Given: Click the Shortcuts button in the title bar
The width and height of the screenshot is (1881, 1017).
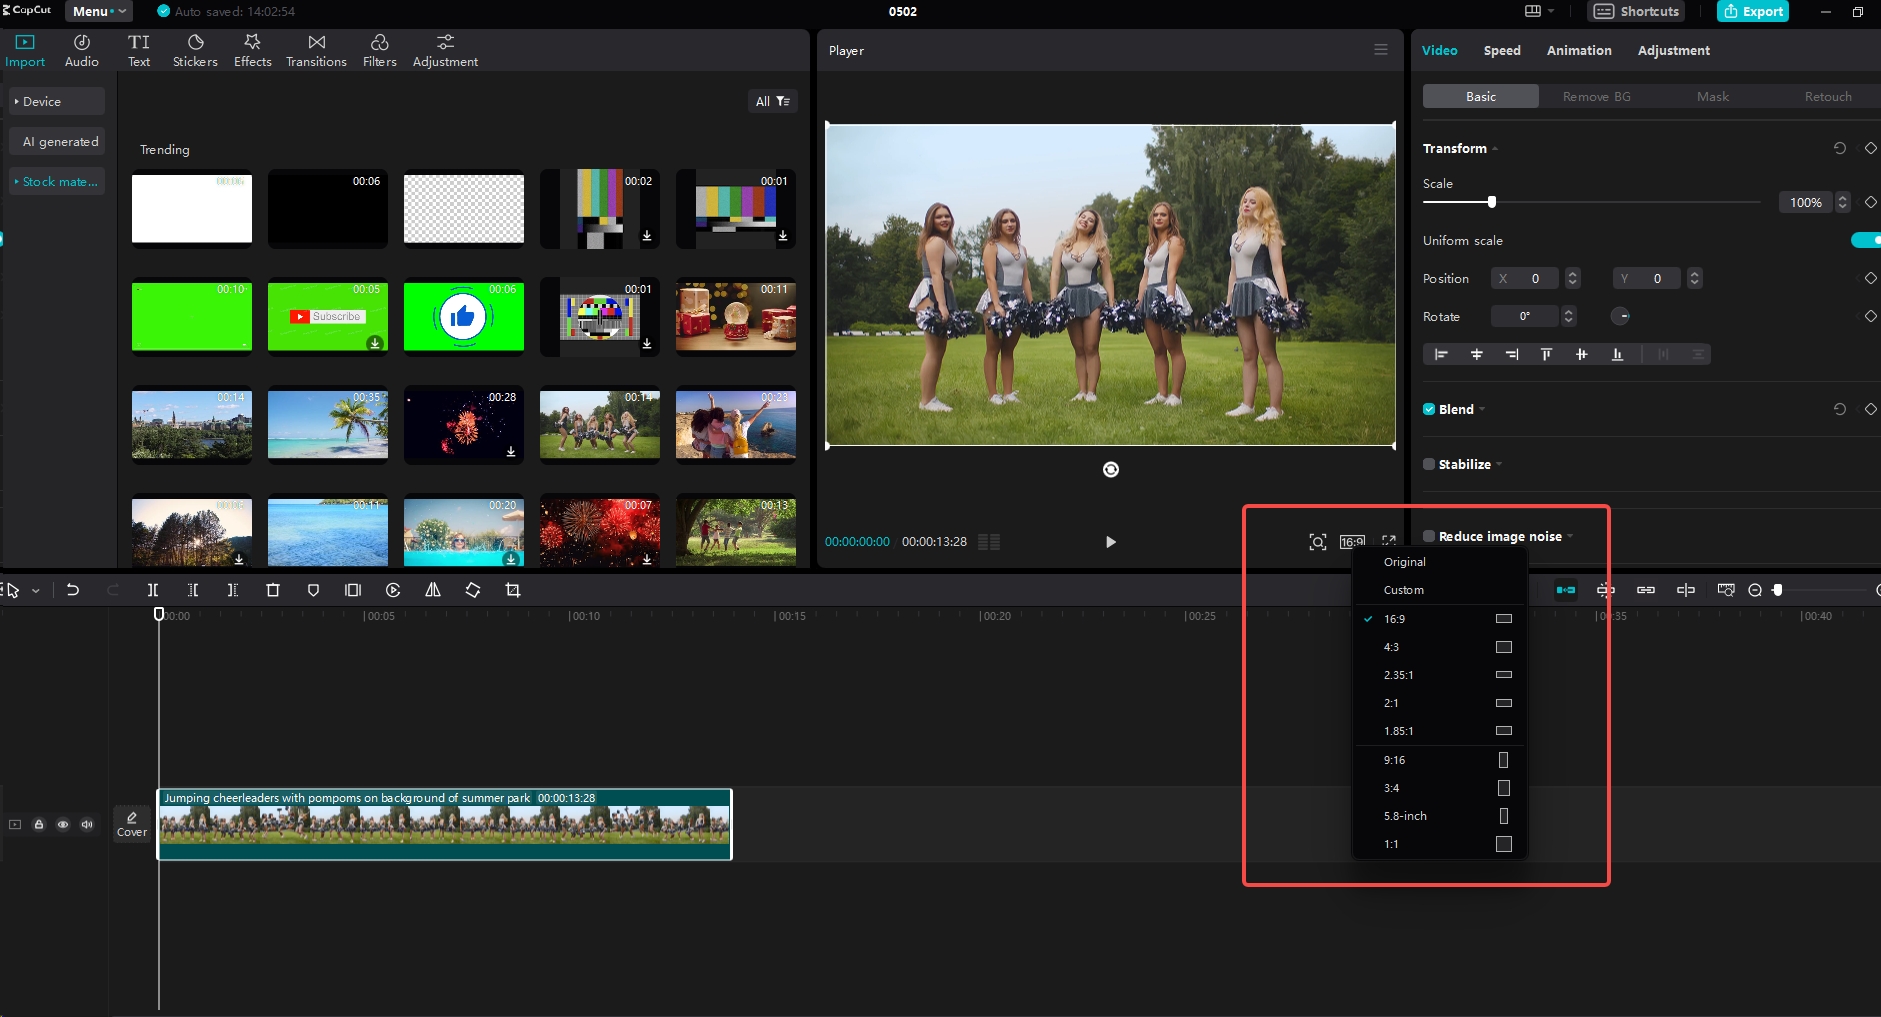Looking at the screenshot, I should pyautogui.click(x=1635, y=11).
